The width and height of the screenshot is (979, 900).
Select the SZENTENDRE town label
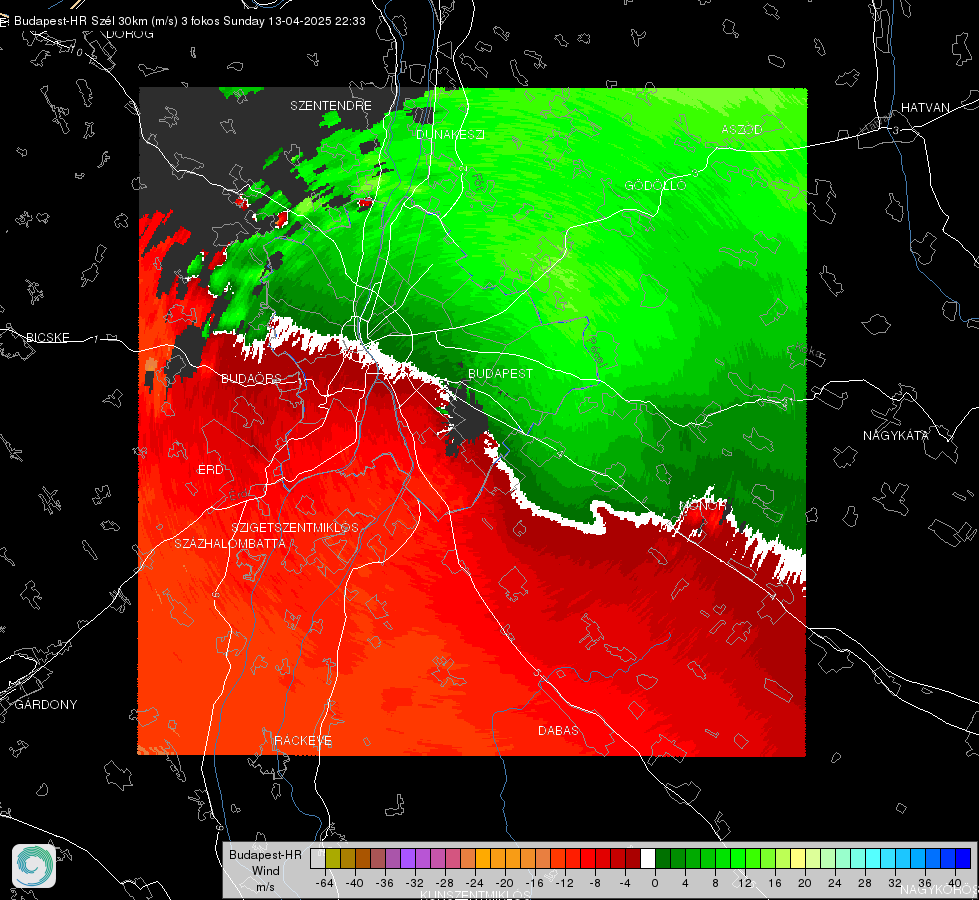(x=331, y=106)
